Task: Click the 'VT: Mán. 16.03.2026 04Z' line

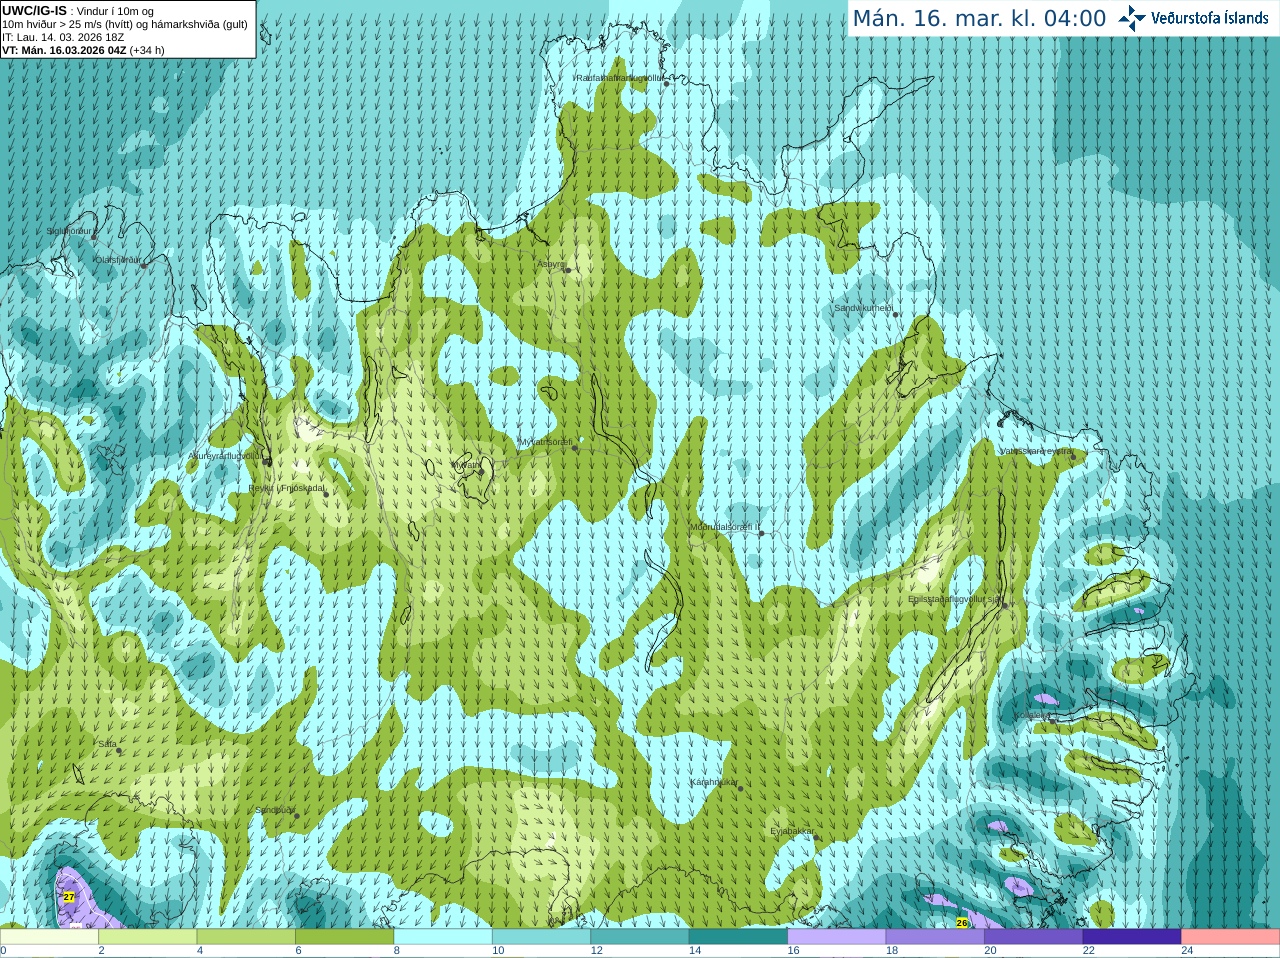Action: 83,50
